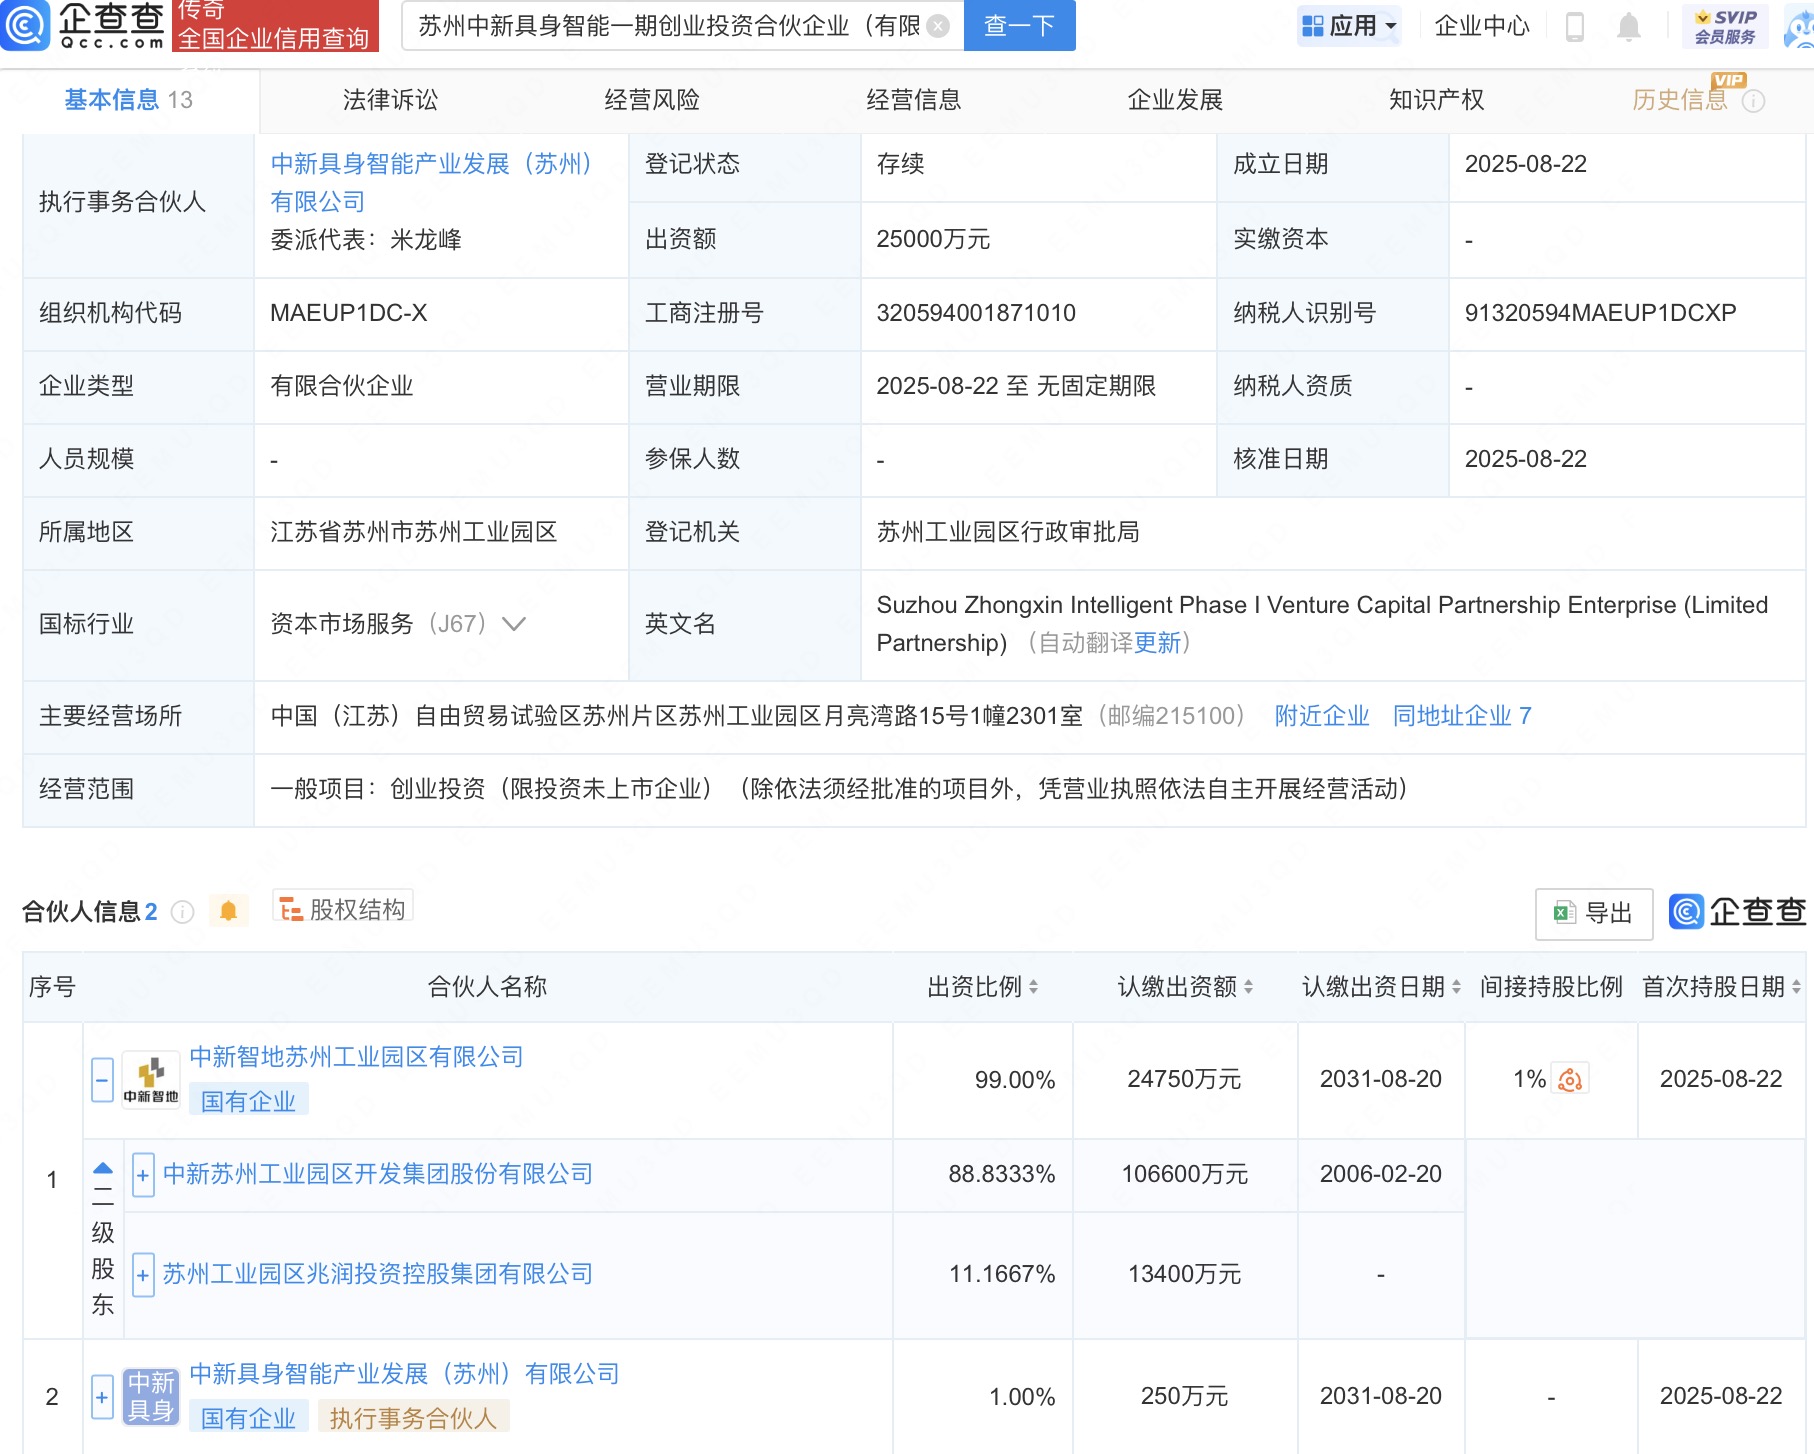This screenshot has height=1454, width=1814.
Task: Click 委派代表 米龙峰 text
Action: click(366, 240)
